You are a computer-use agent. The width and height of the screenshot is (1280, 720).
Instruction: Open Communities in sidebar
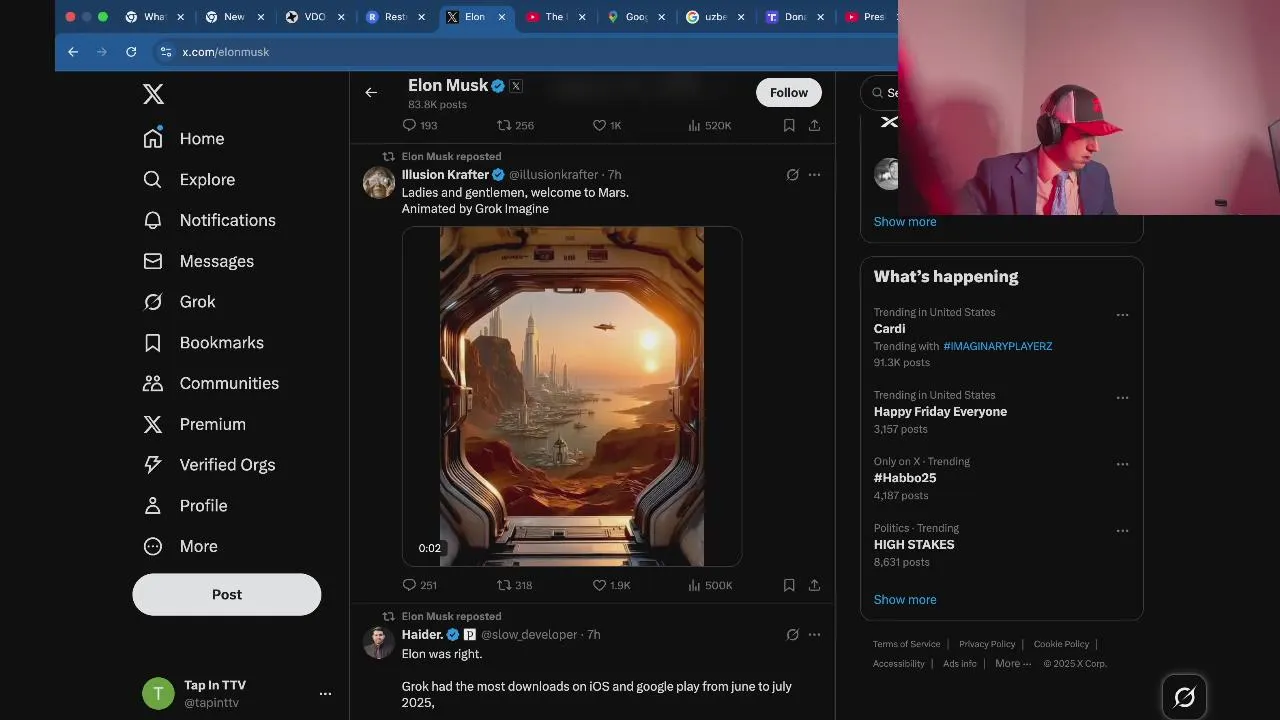click(211, 383)
